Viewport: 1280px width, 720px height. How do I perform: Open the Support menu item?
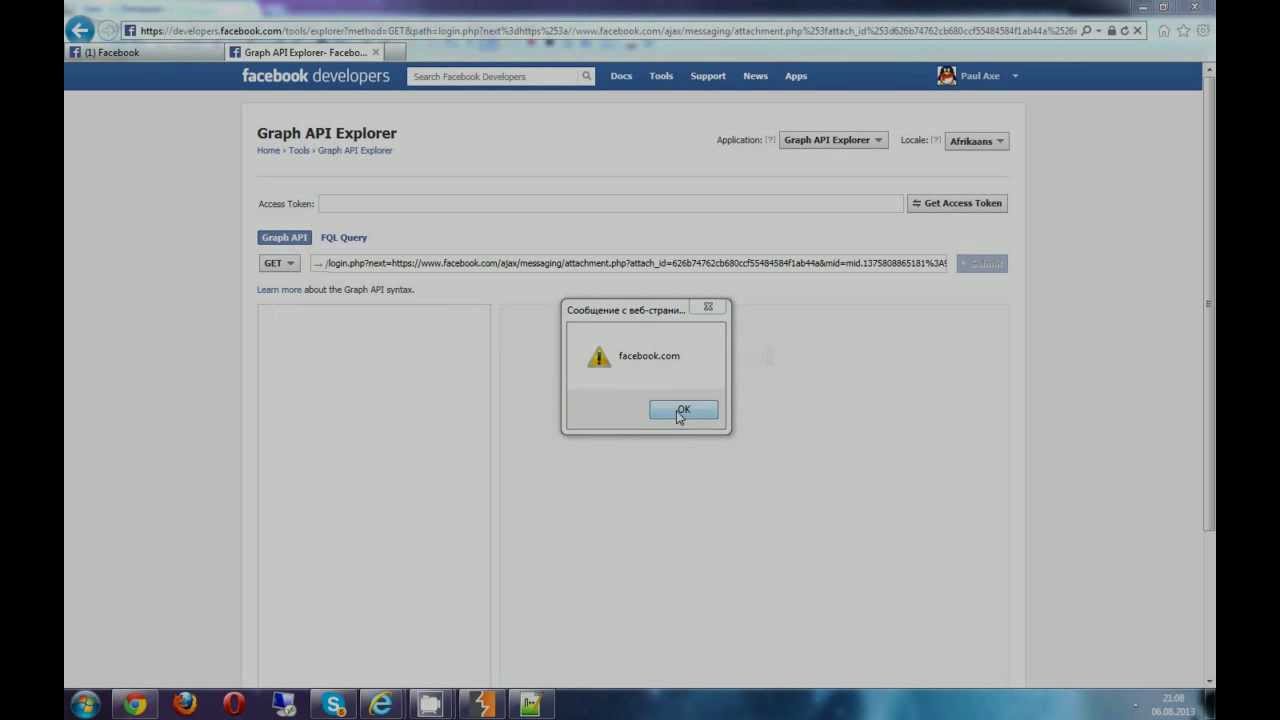pyautogui.click(x=708, y=76)
